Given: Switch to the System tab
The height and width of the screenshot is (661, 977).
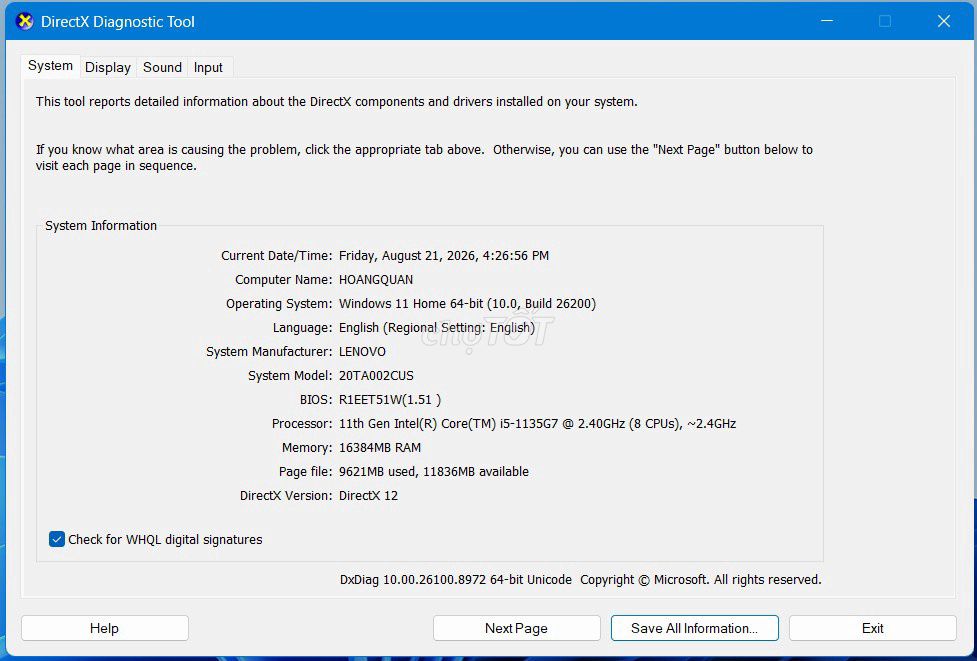Looking at the screenshot, I should [x=50, y=66].
